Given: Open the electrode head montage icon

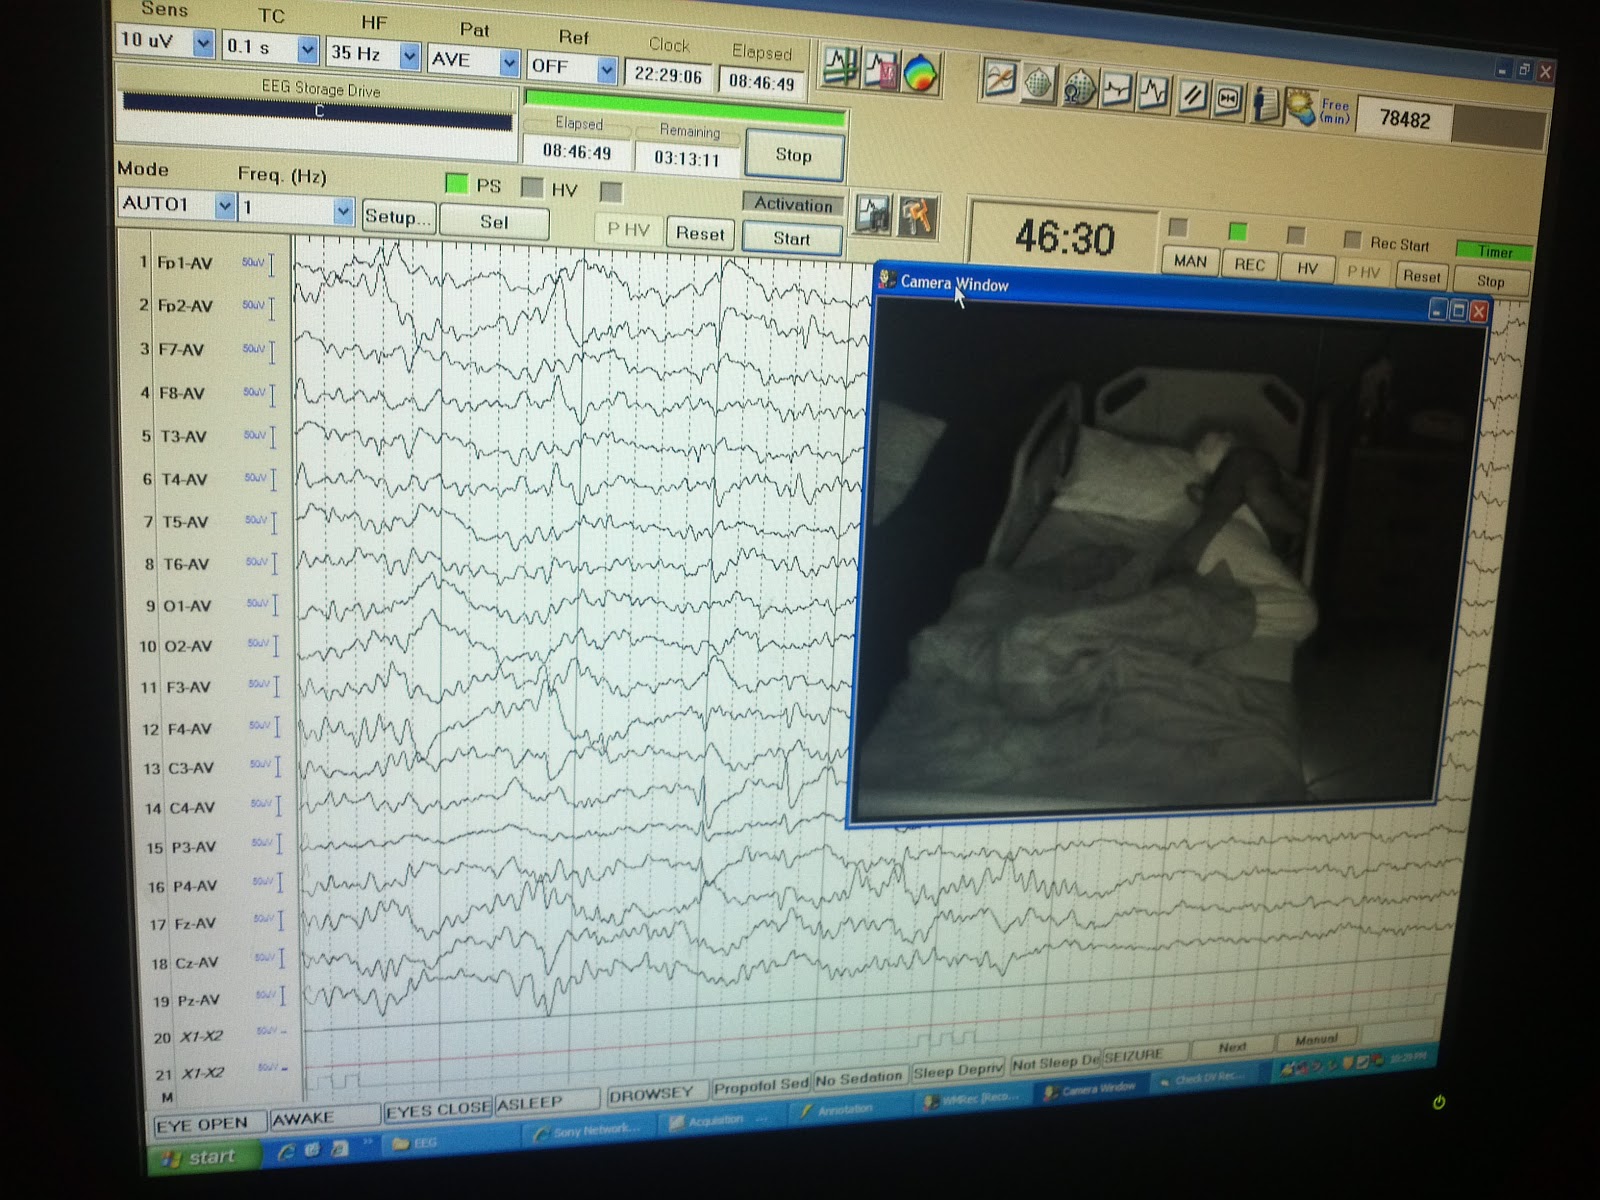Looking at the screenshot, I should click(x=1039, y=84).
